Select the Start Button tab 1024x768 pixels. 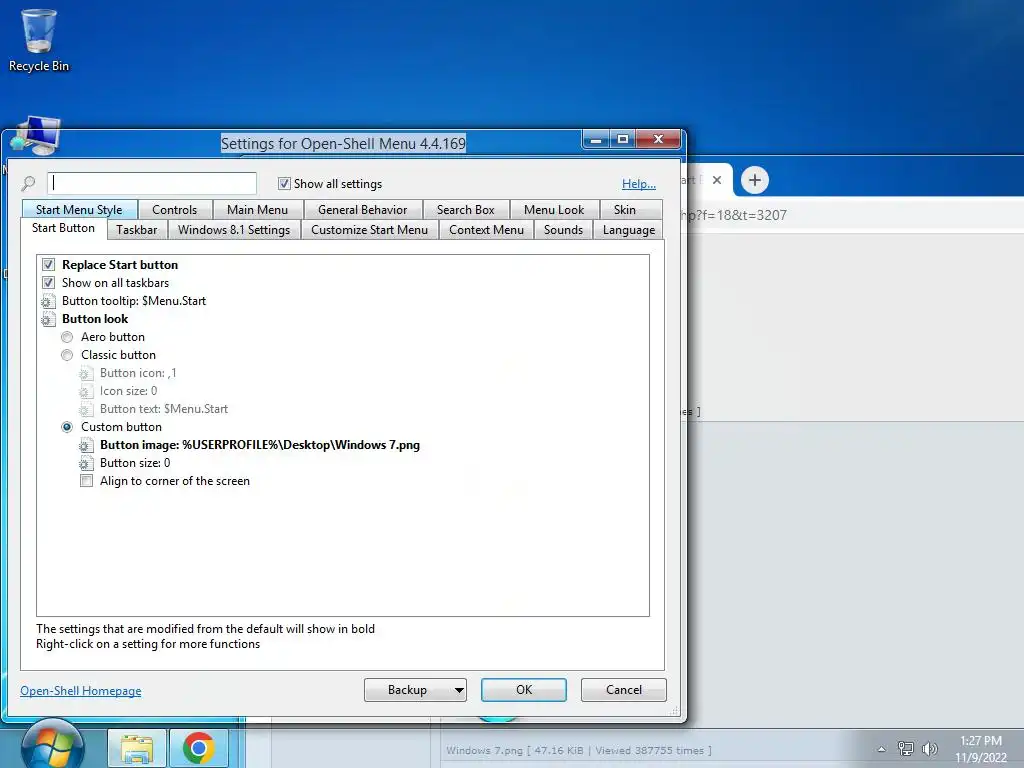(63, 228)
